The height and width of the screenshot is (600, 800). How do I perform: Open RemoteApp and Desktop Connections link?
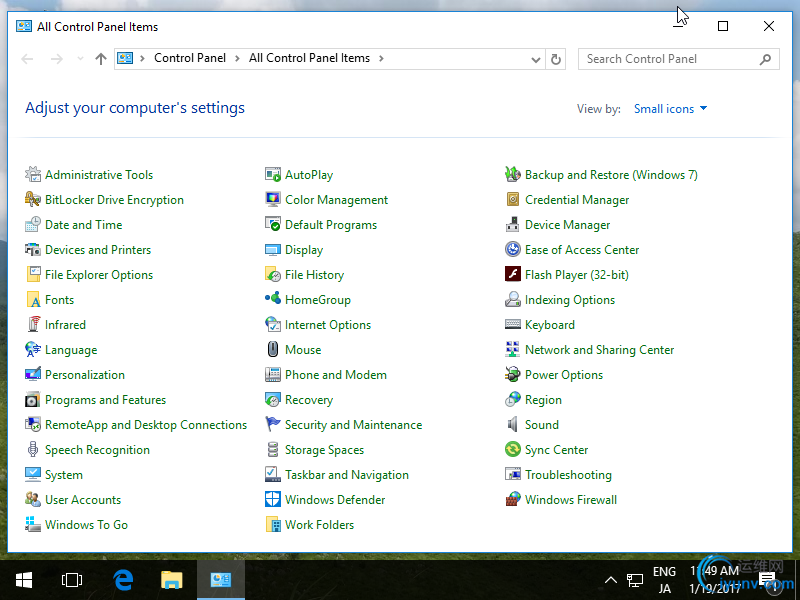tap(146, 425)
